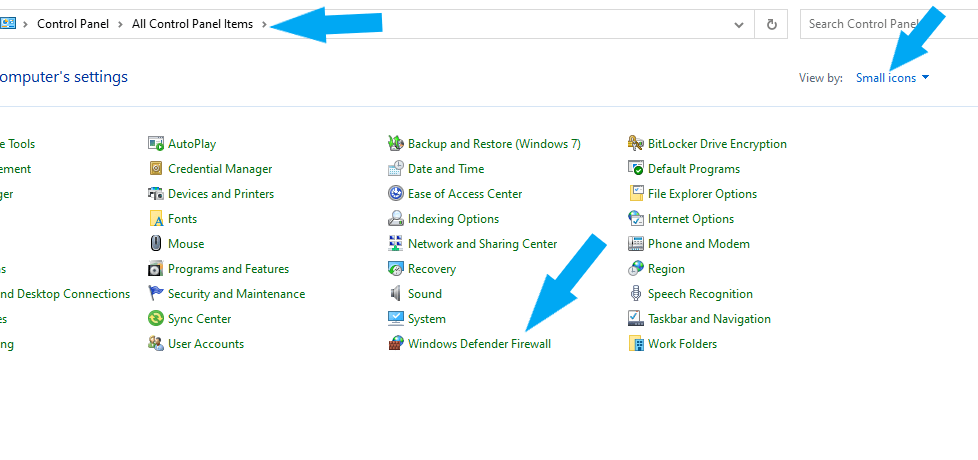Open the Security and Maintenance flag icon
Image resolution: width=978 pixels, height=460 pixels.
pyautogui.click(x=155, y=294)
